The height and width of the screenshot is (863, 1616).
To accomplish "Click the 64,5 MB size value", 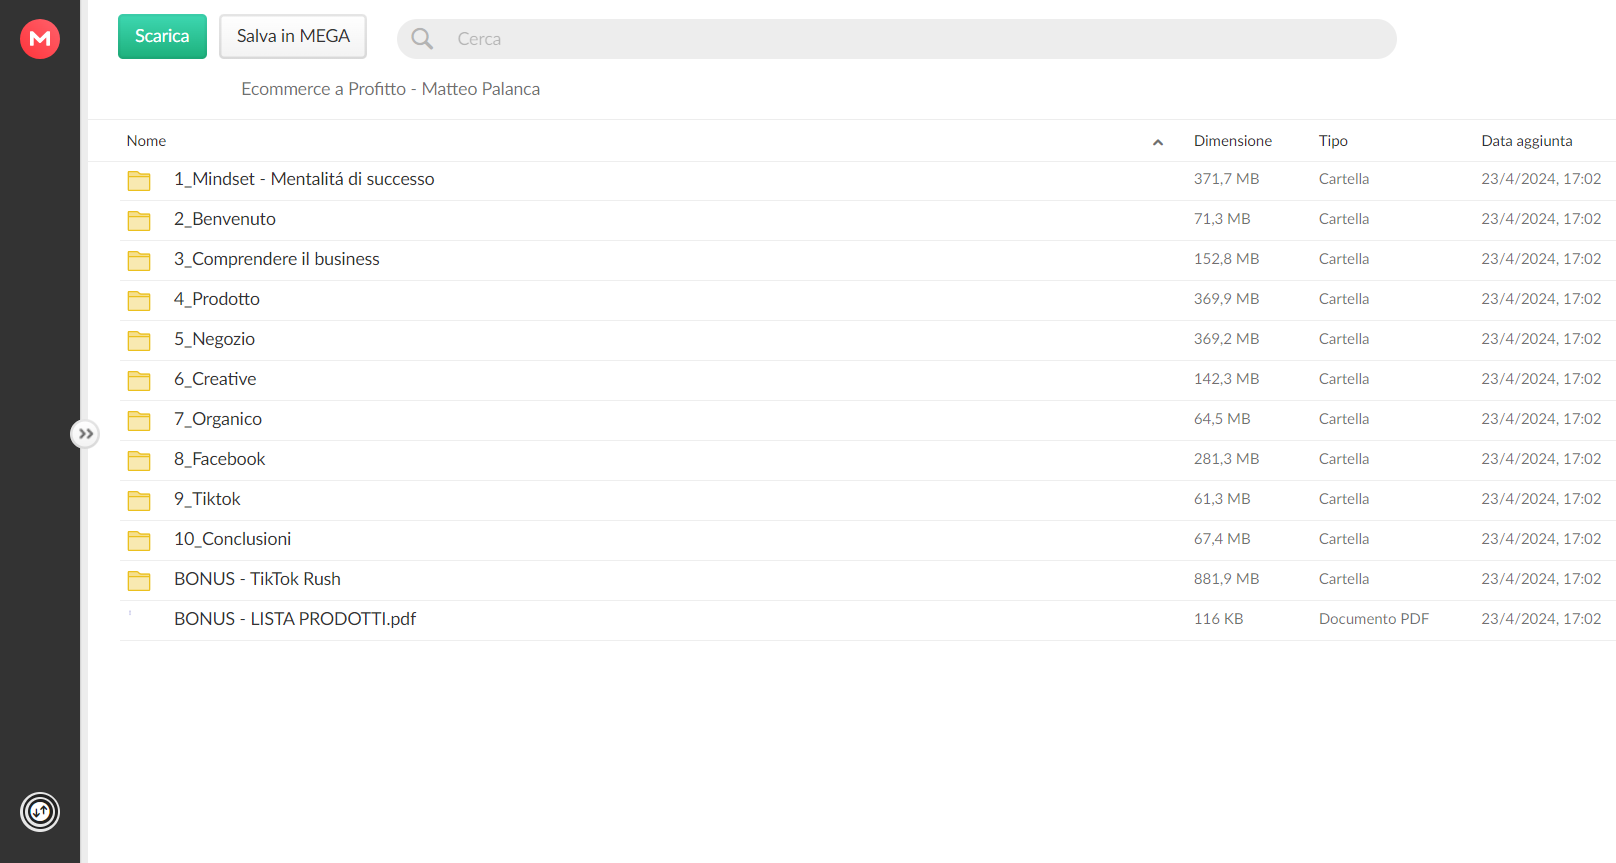I will 1222,419.
